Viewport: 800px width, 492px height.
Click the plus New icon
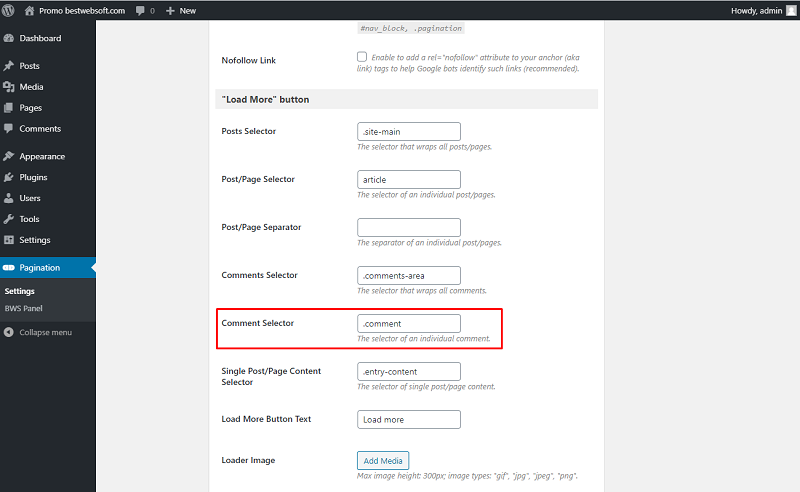(x=170, y=11)
